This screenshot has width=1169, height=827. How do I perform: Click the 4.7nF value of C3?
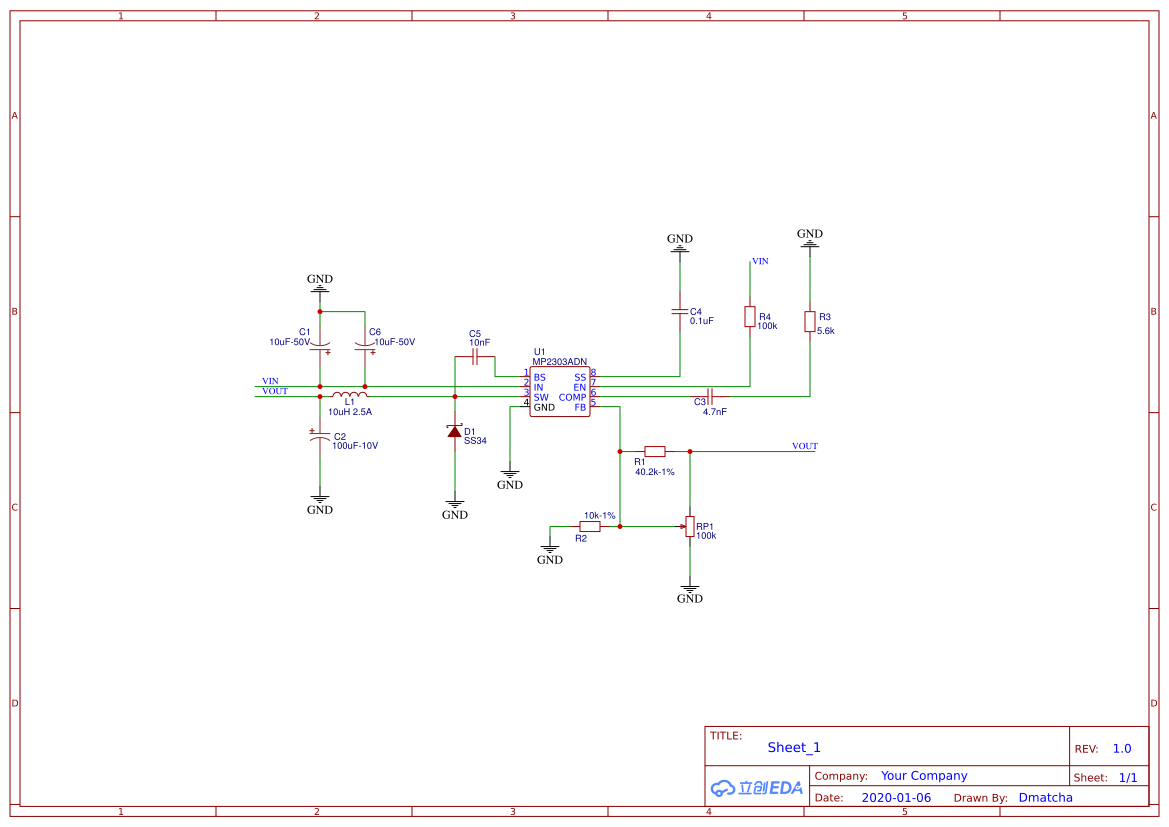click(714, 412)
